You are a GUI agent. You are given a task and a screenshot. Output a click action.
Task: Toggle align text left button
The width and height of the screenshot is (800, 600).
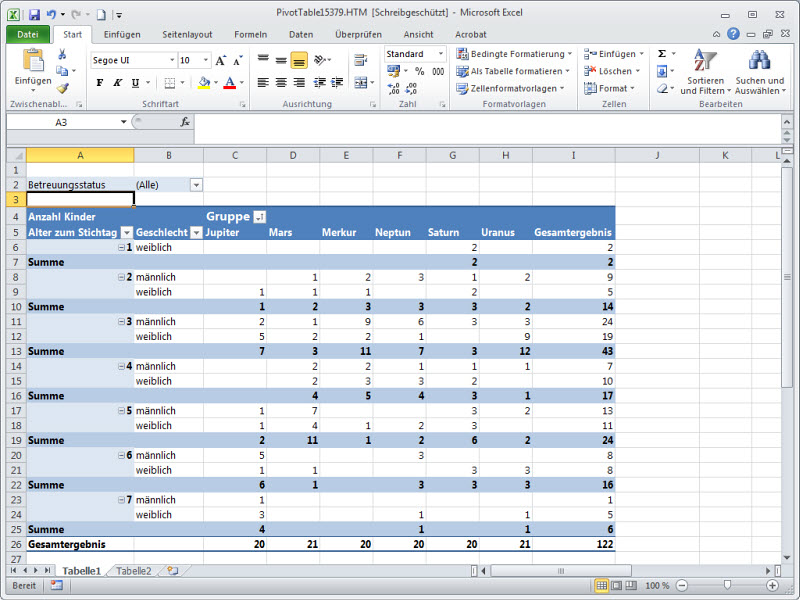tap(263, 83)
